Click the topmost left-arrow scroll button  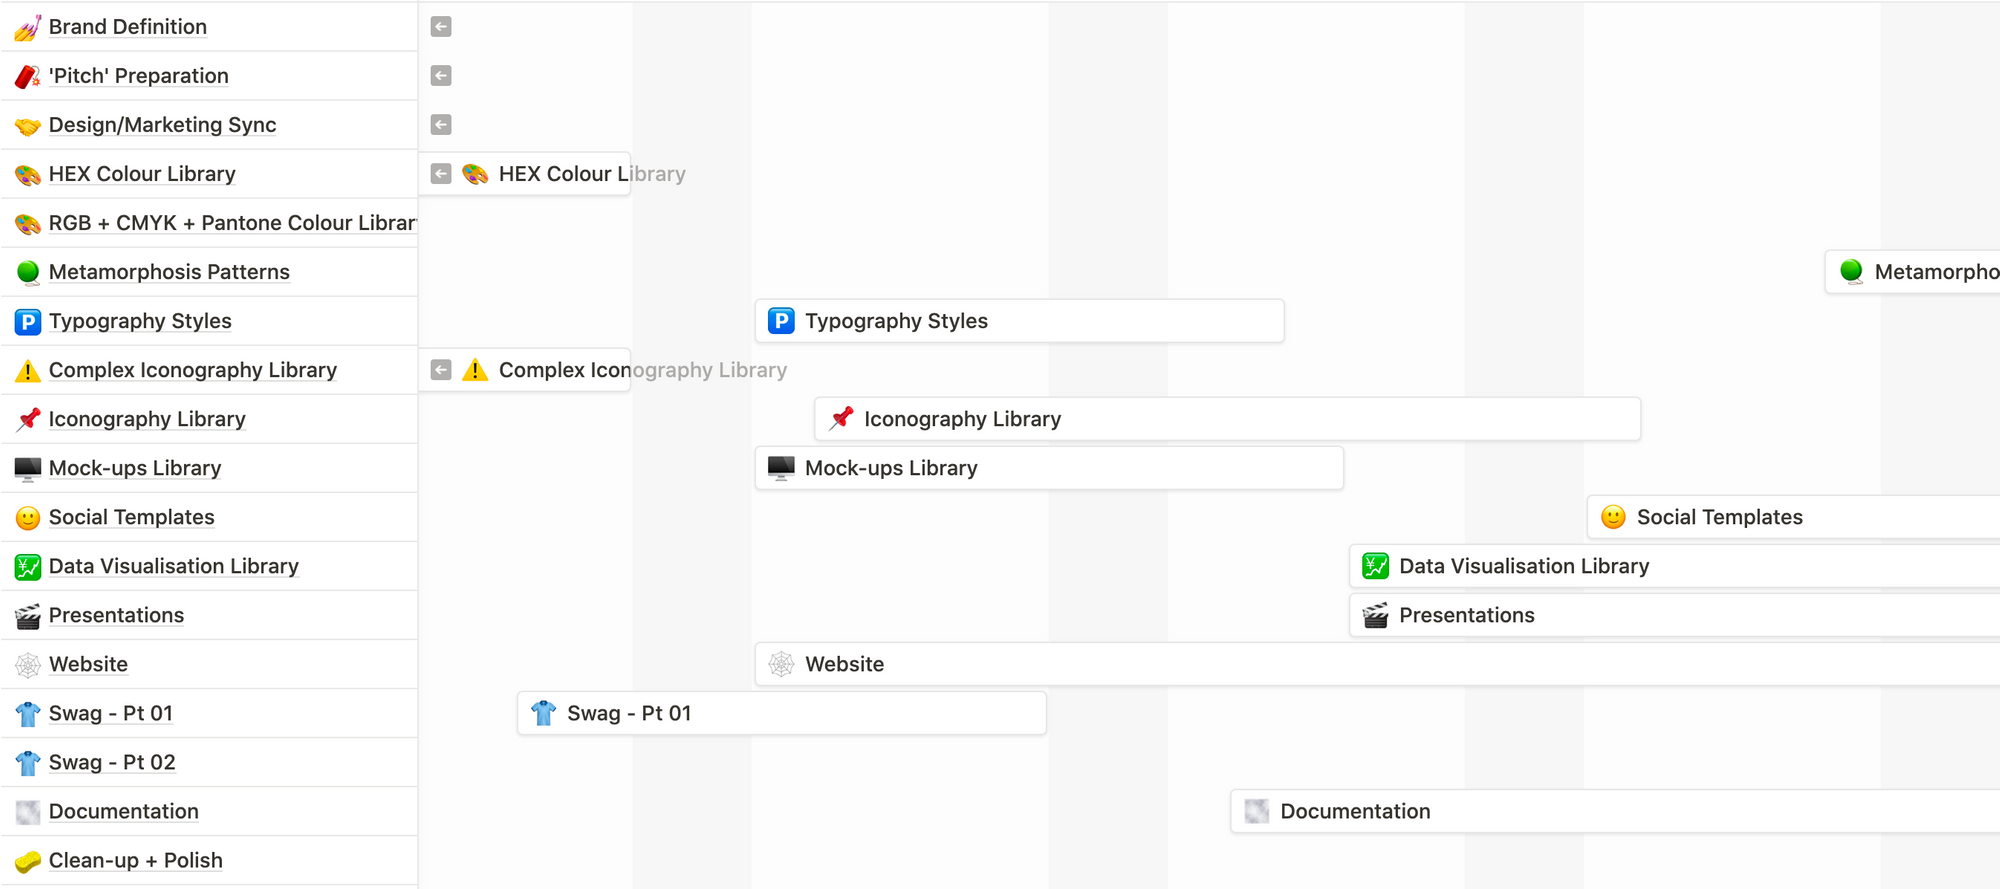pos(440,26)
